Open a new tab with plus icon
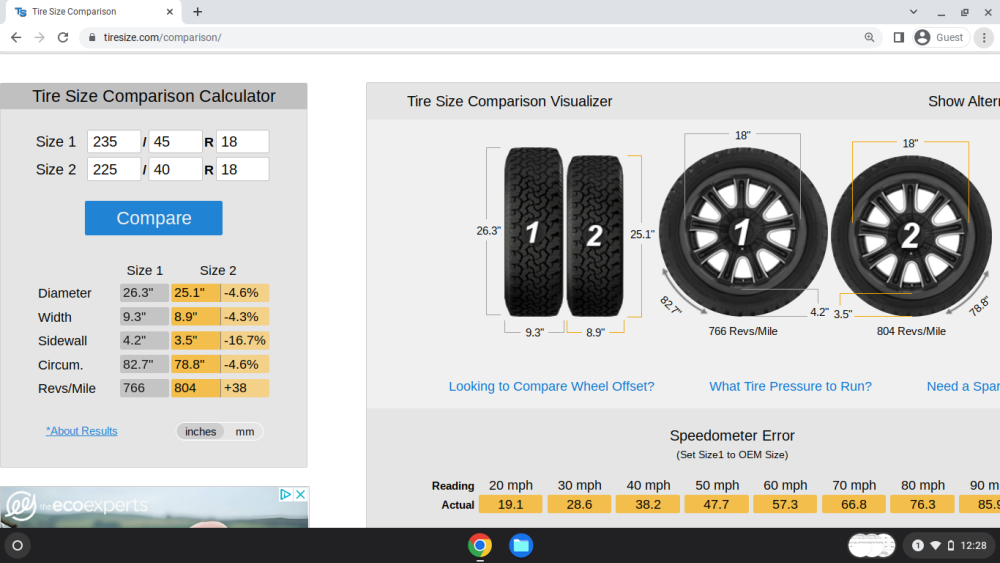This screenshot has height=563, width=1000. pos(198,11)
